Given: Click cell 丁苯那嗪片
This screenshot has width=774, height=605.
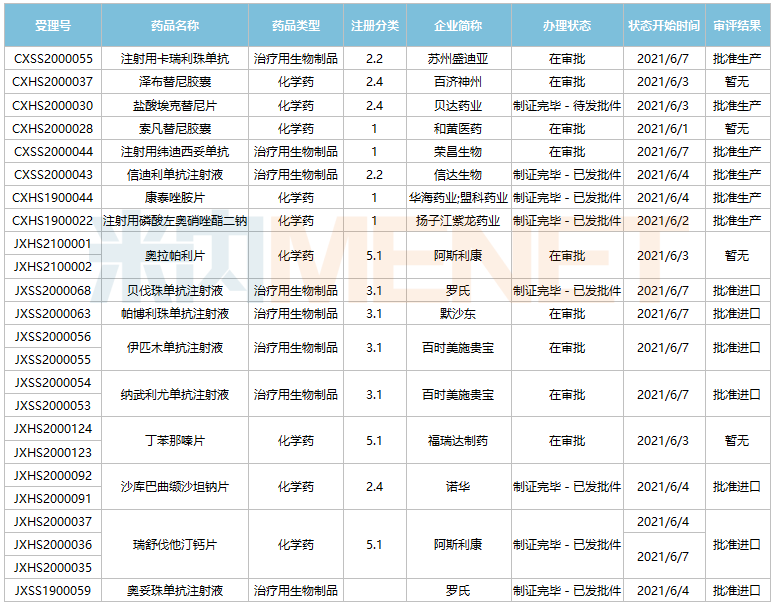Looking at the screenshot, I should coord(175,441).
